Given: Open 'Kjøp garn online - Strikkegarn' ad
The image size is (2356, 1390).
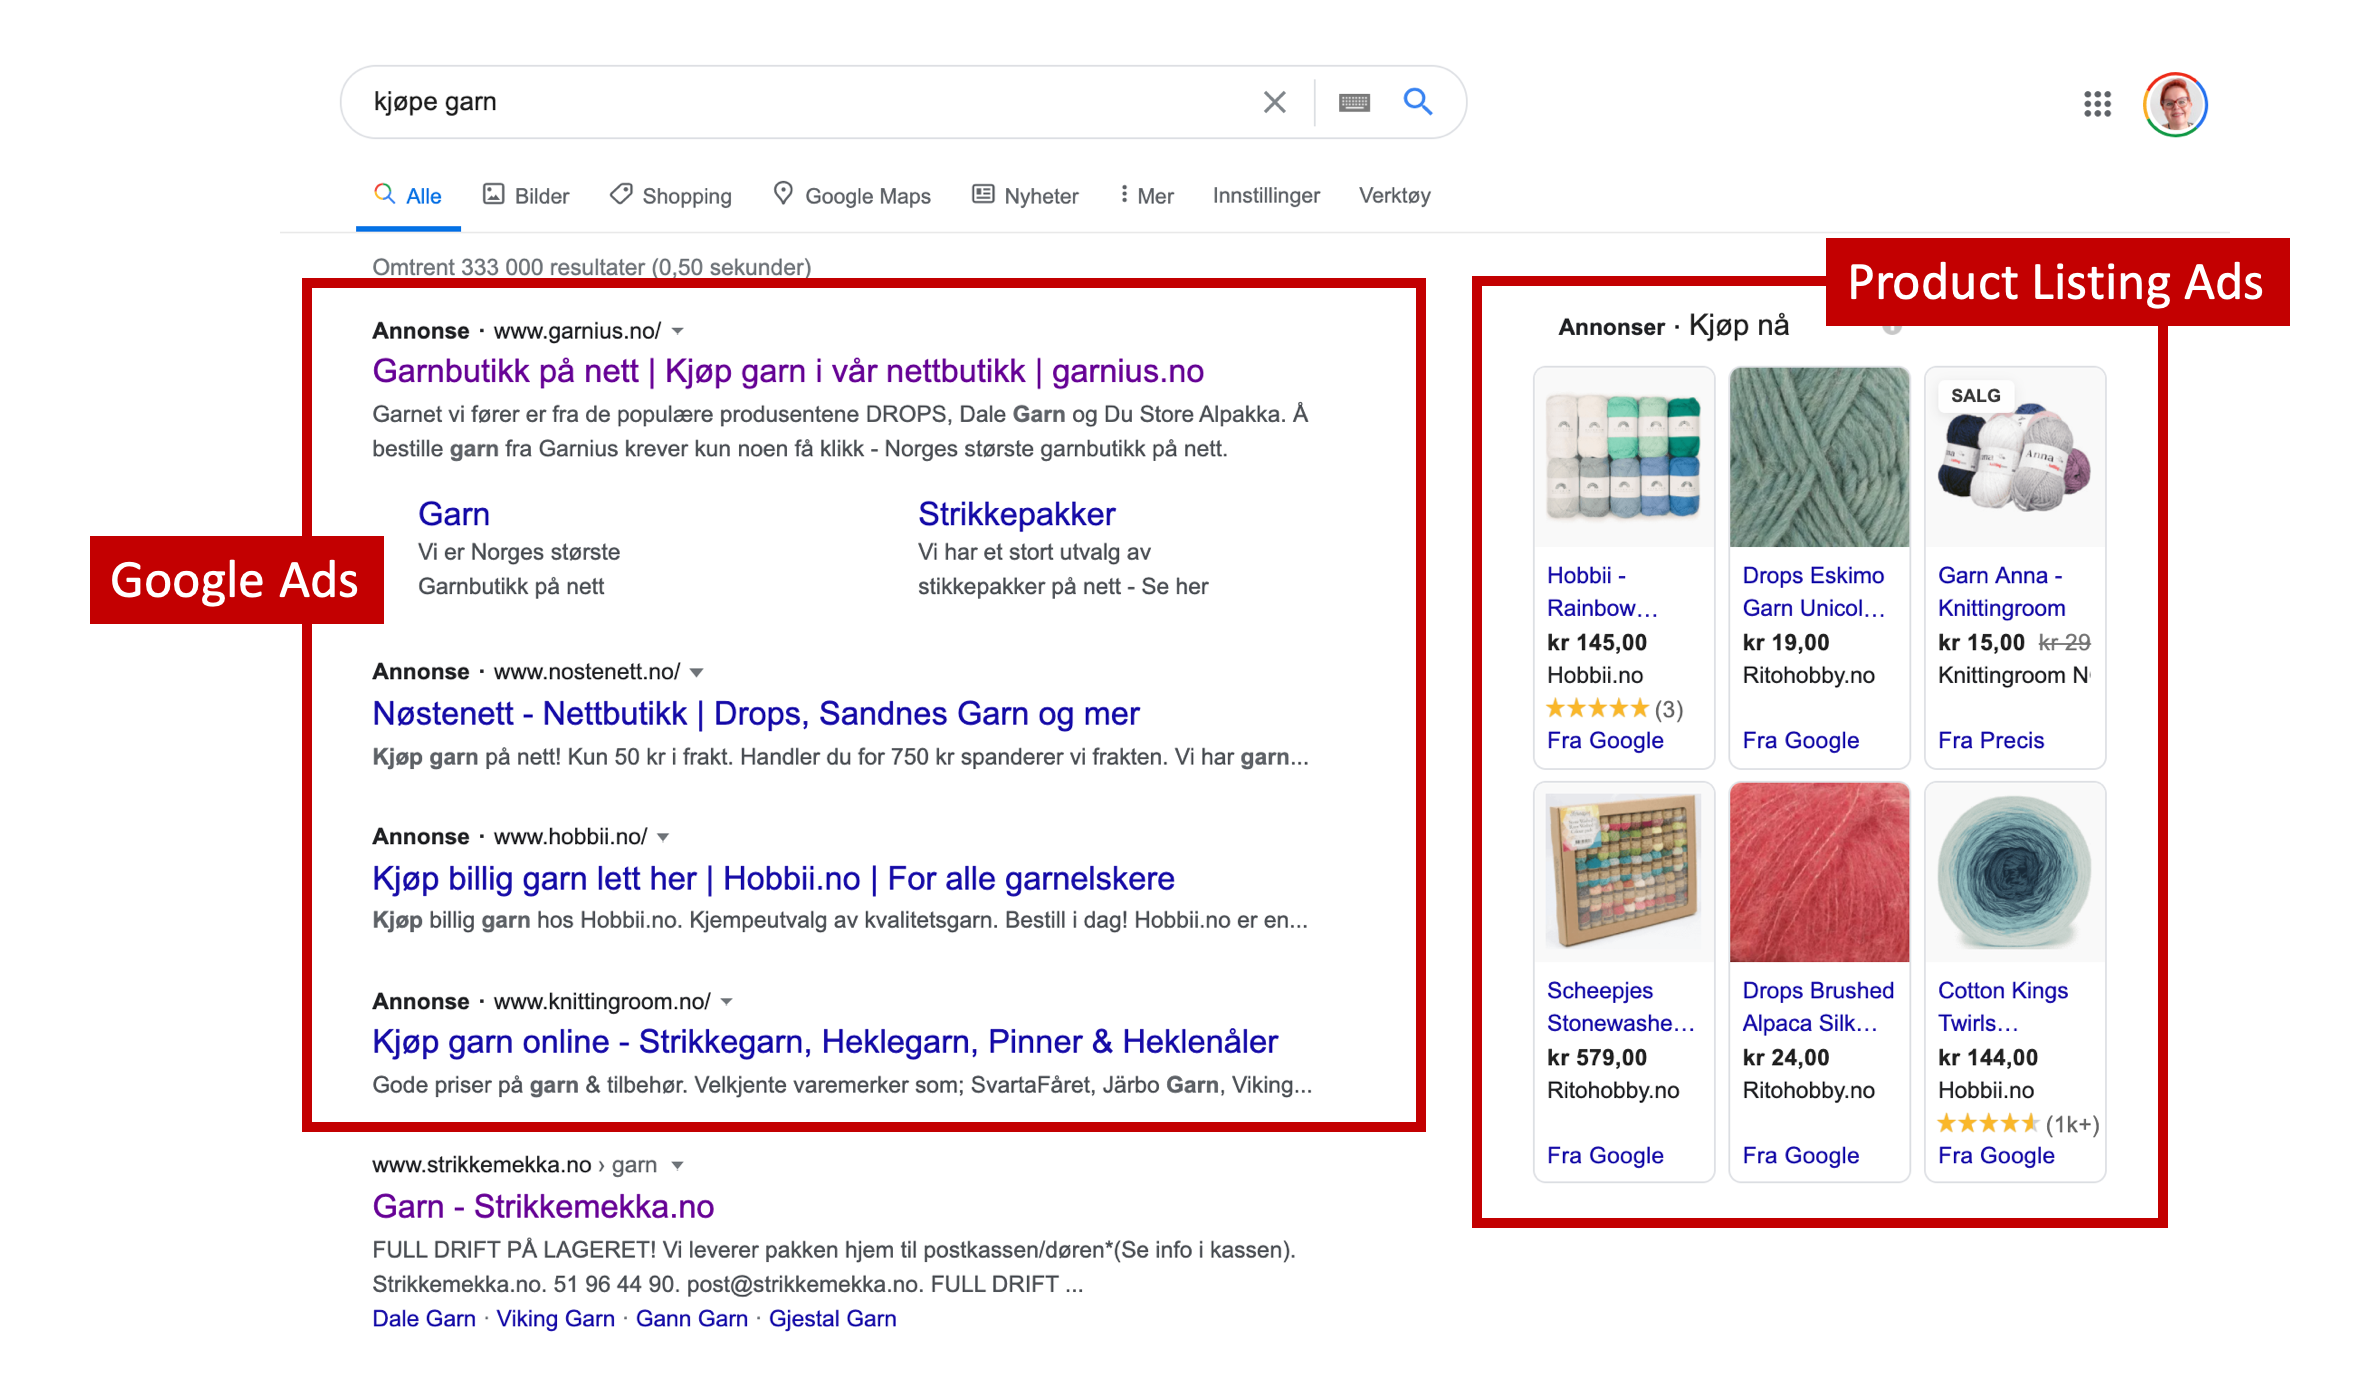Looking at the screenshot, I should (825, 1042).
